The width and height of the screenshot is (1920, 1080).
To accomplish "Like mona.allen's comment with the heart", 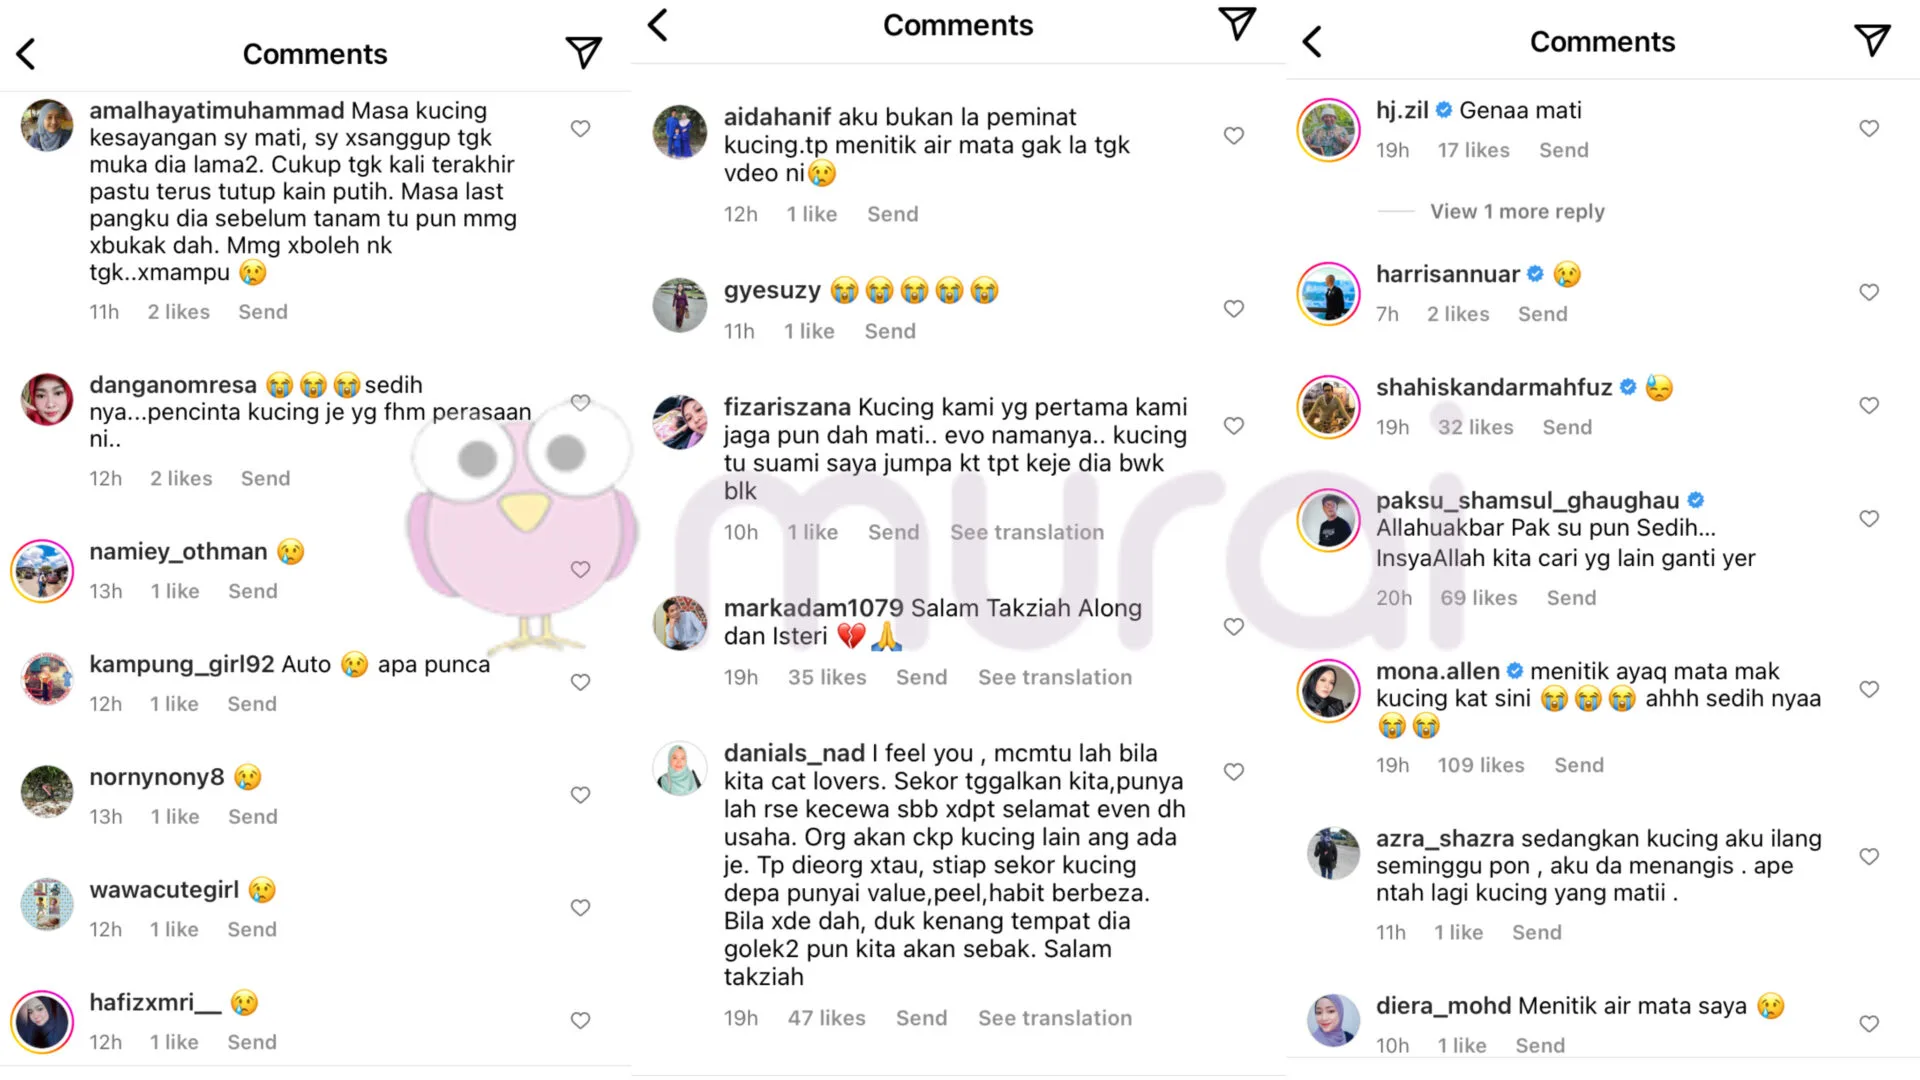I will (x=1869, y=689).
